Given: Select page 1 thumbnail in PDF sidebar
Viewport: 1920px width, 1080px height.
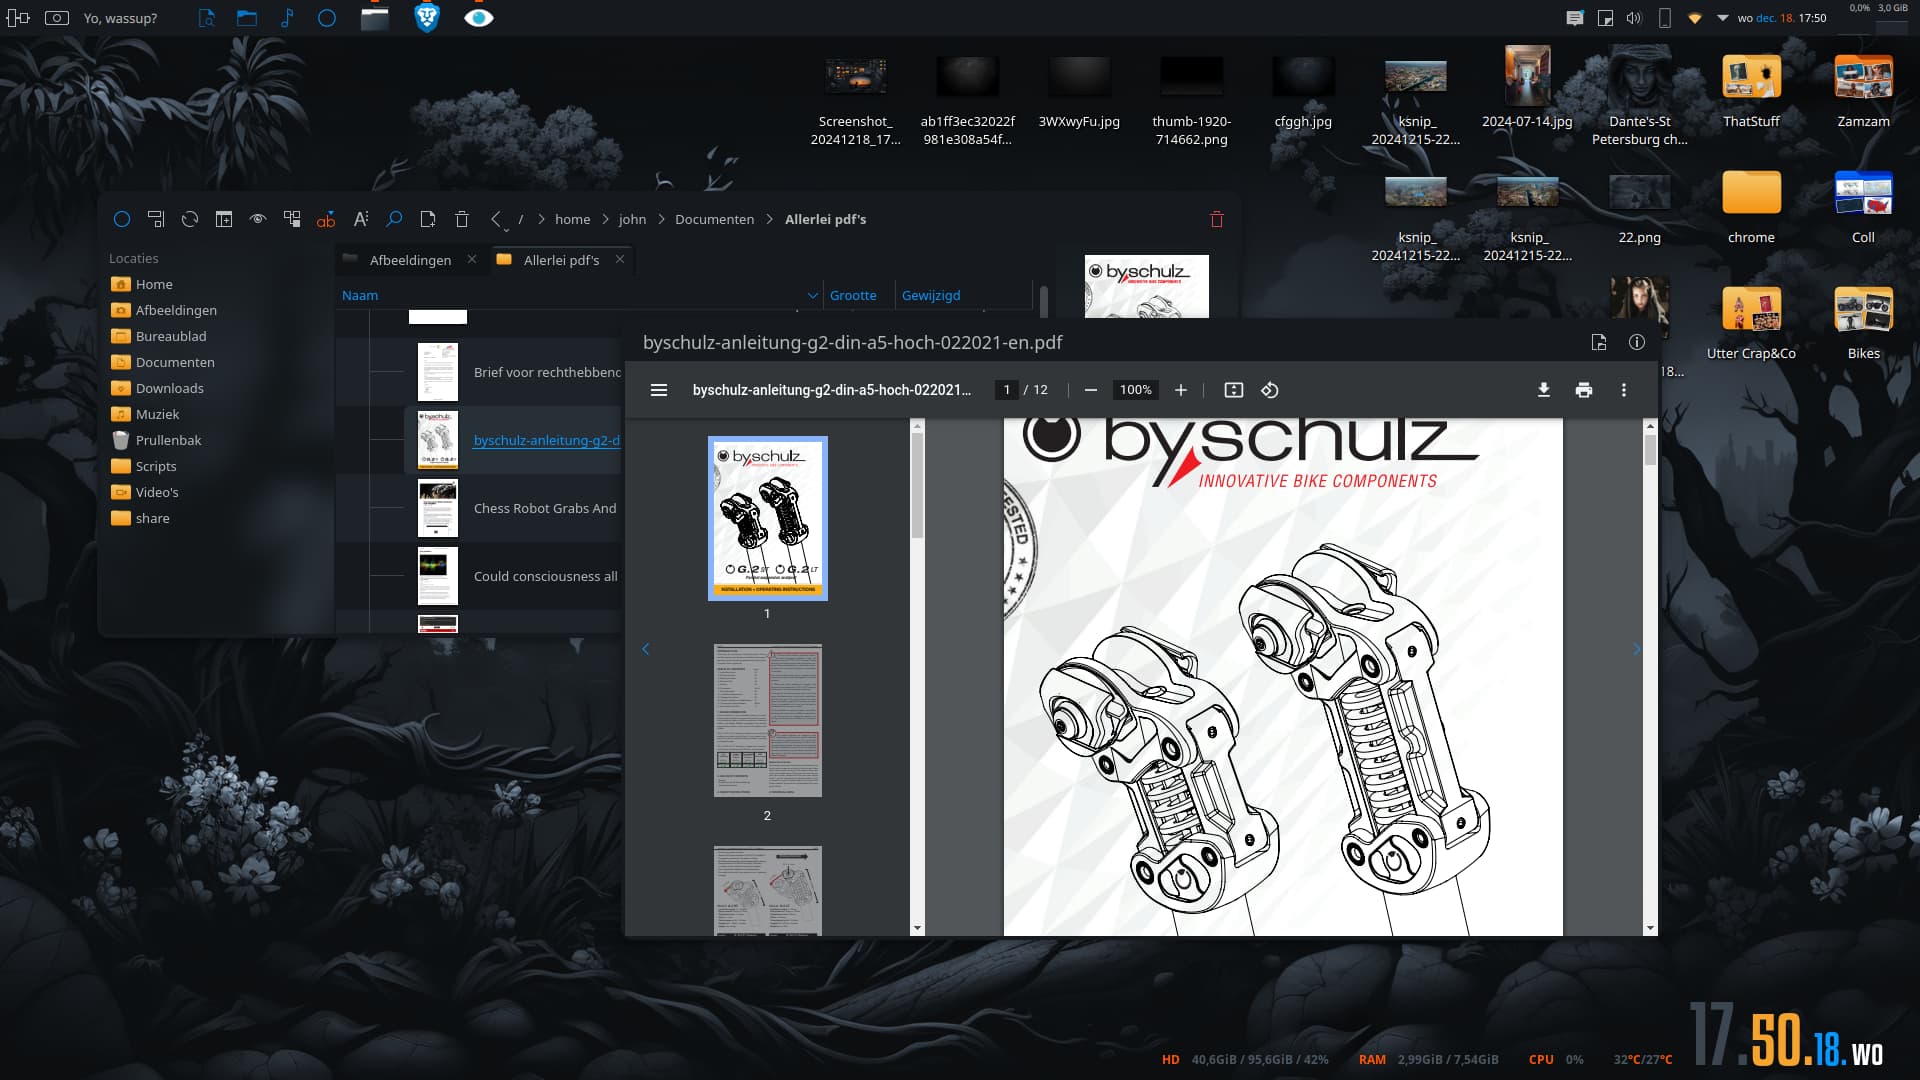Looking at the screenshot, I should pyautogui.click(x=767, y=518).
